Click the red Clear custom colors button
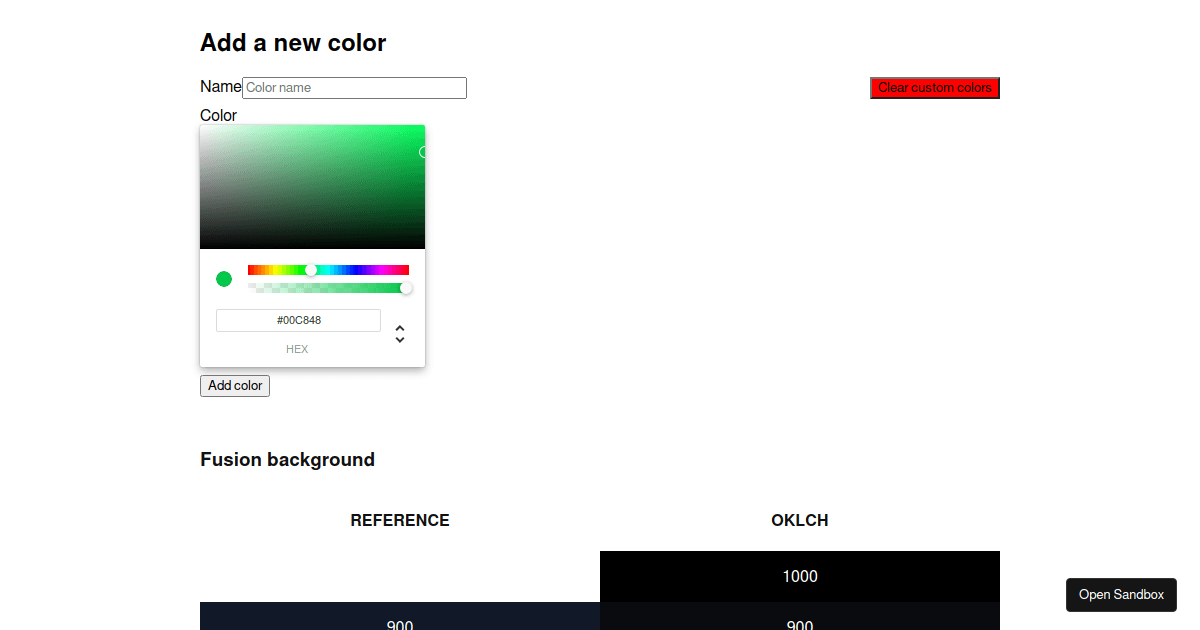This screenshot has height=630, width=1200. pyautogui.click(x=934, y=88)
